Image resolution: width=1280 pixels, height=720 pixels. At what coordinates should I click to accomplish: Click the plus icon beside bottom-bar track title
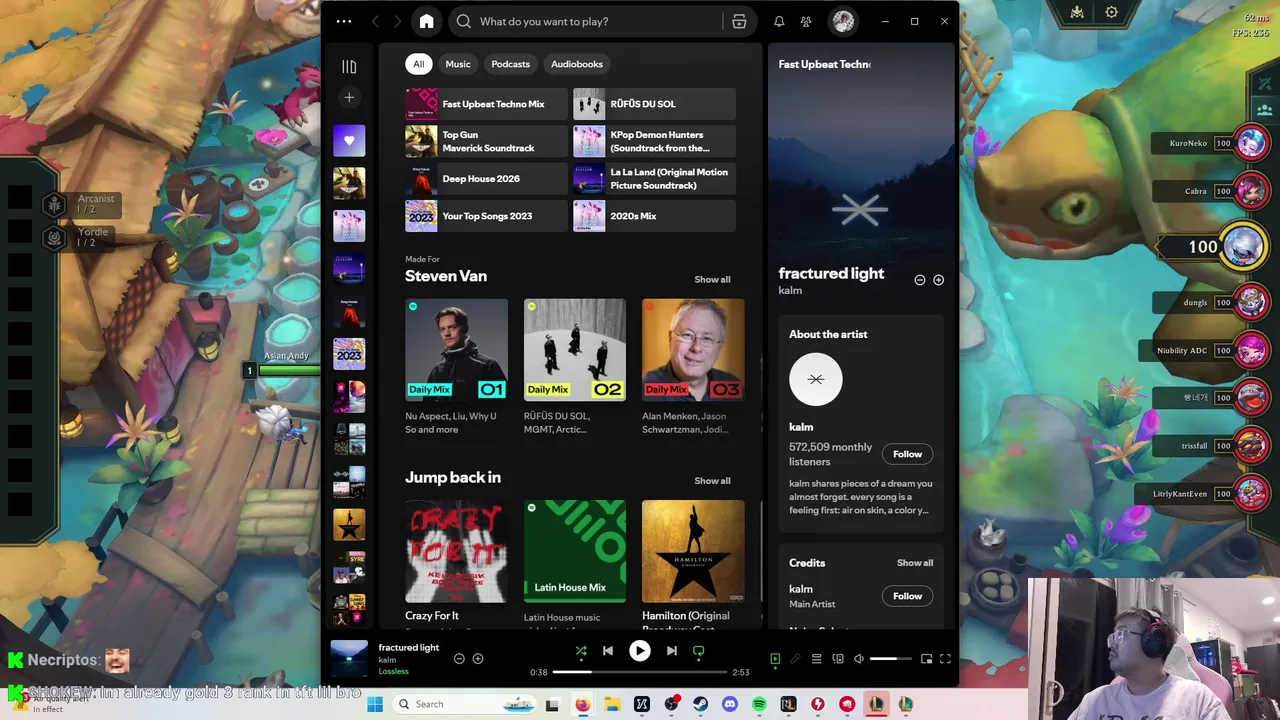coord(478,658)
